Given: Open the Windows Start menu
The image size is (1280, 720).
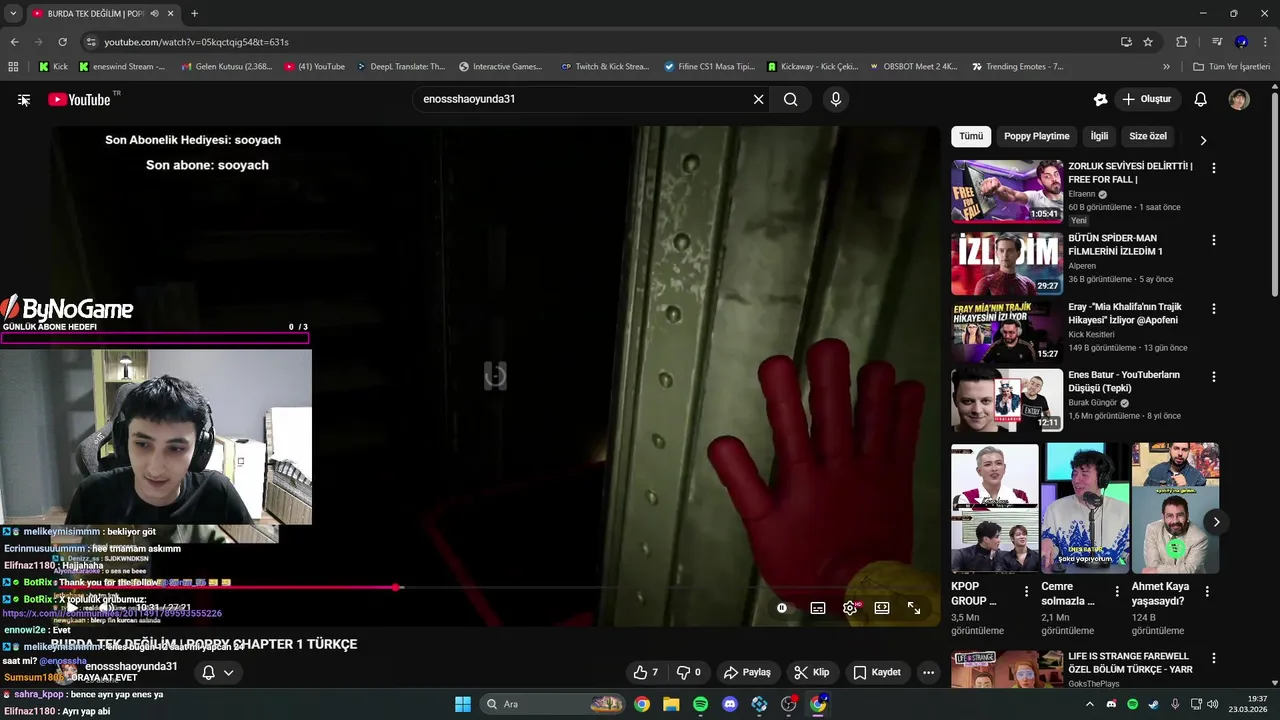Looking at the screenshot, I should pos(463,704).
